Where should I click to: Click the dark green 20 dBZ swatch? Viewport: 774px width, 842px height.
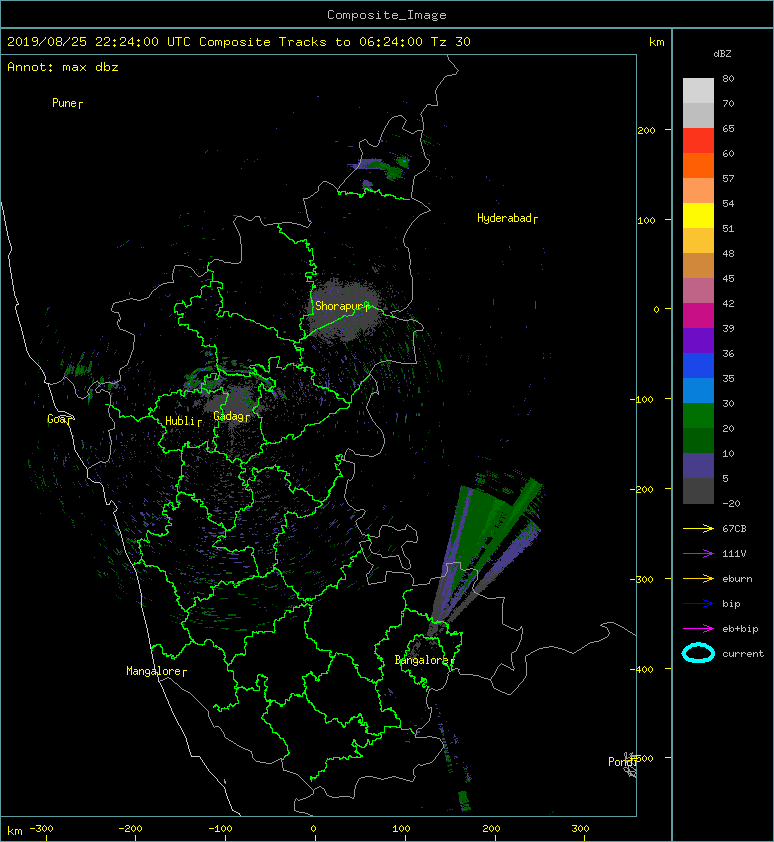click(x=698, y=440)
